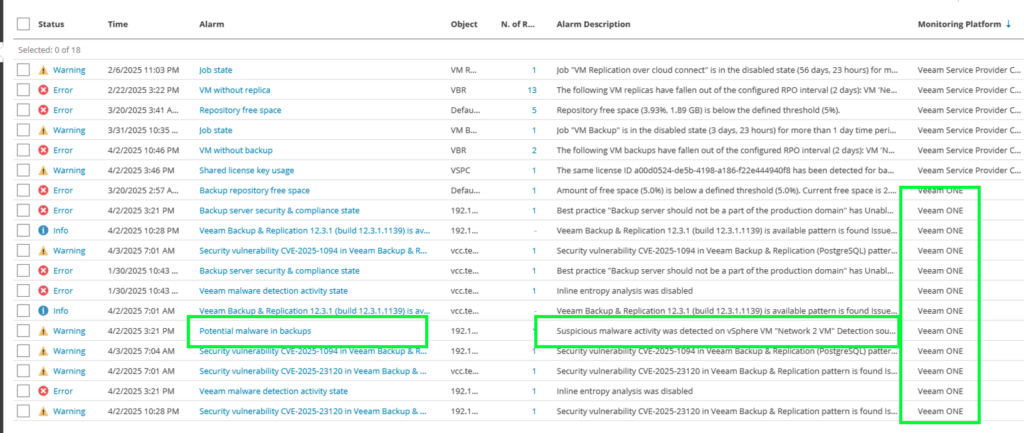Image resolution: width=1024 pixels, height=433 pixels.
Task: Click the error icon for VM without replica
Action: click(x=43, y=90)
